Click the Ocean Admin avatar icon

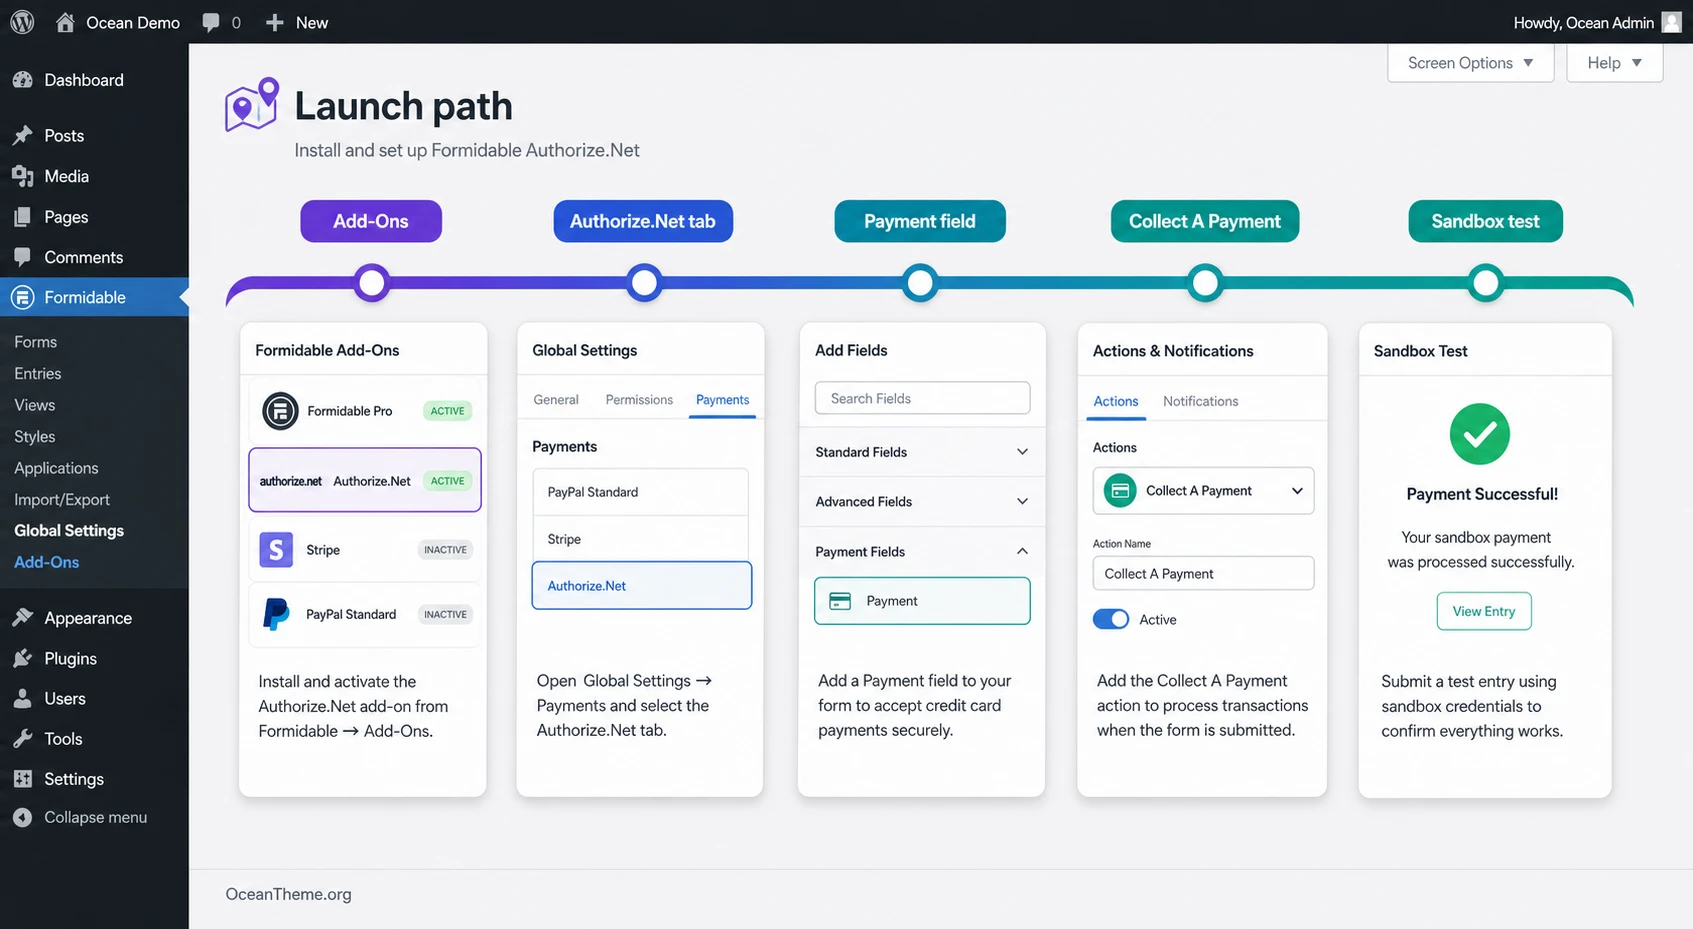(1671, 22)
